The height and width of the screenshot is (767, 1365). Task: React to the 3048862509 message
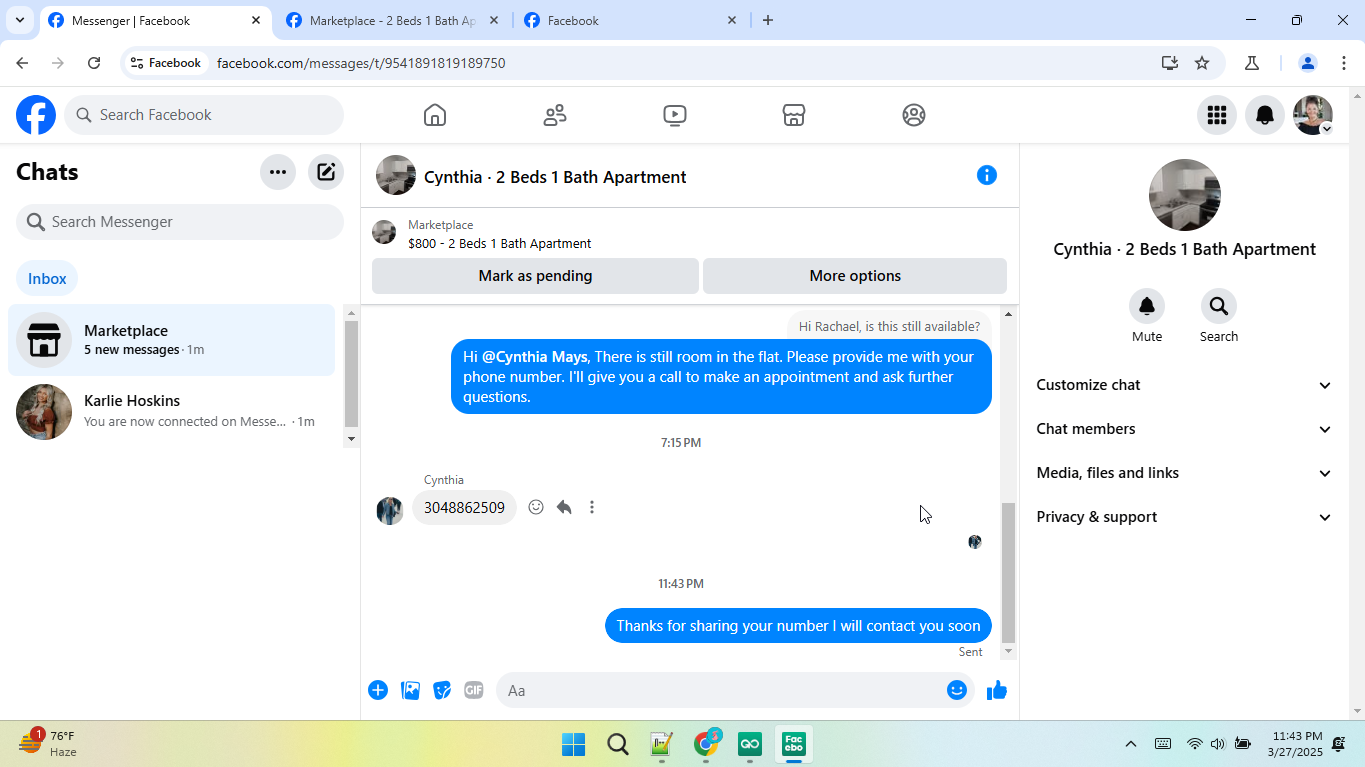(536, 507)
